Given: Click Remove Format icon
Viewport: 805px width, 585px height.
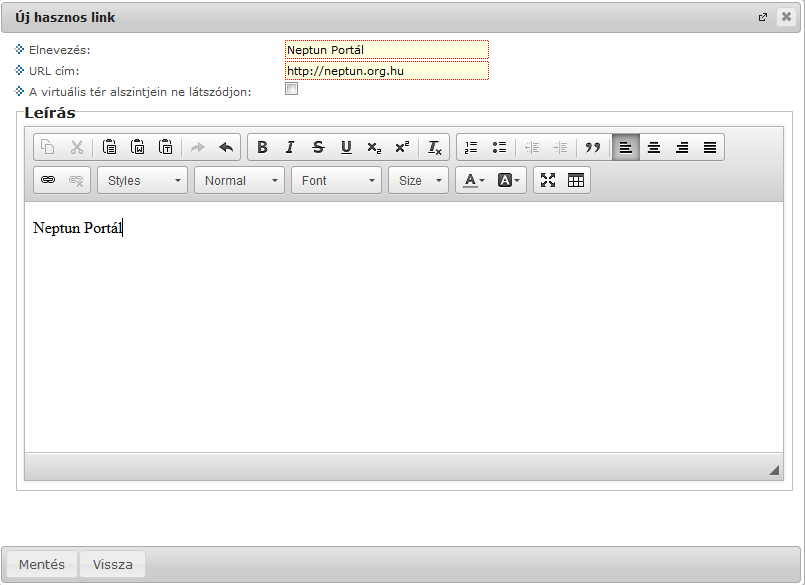Looking at the screenshot, I should click(x=435, y=147).
